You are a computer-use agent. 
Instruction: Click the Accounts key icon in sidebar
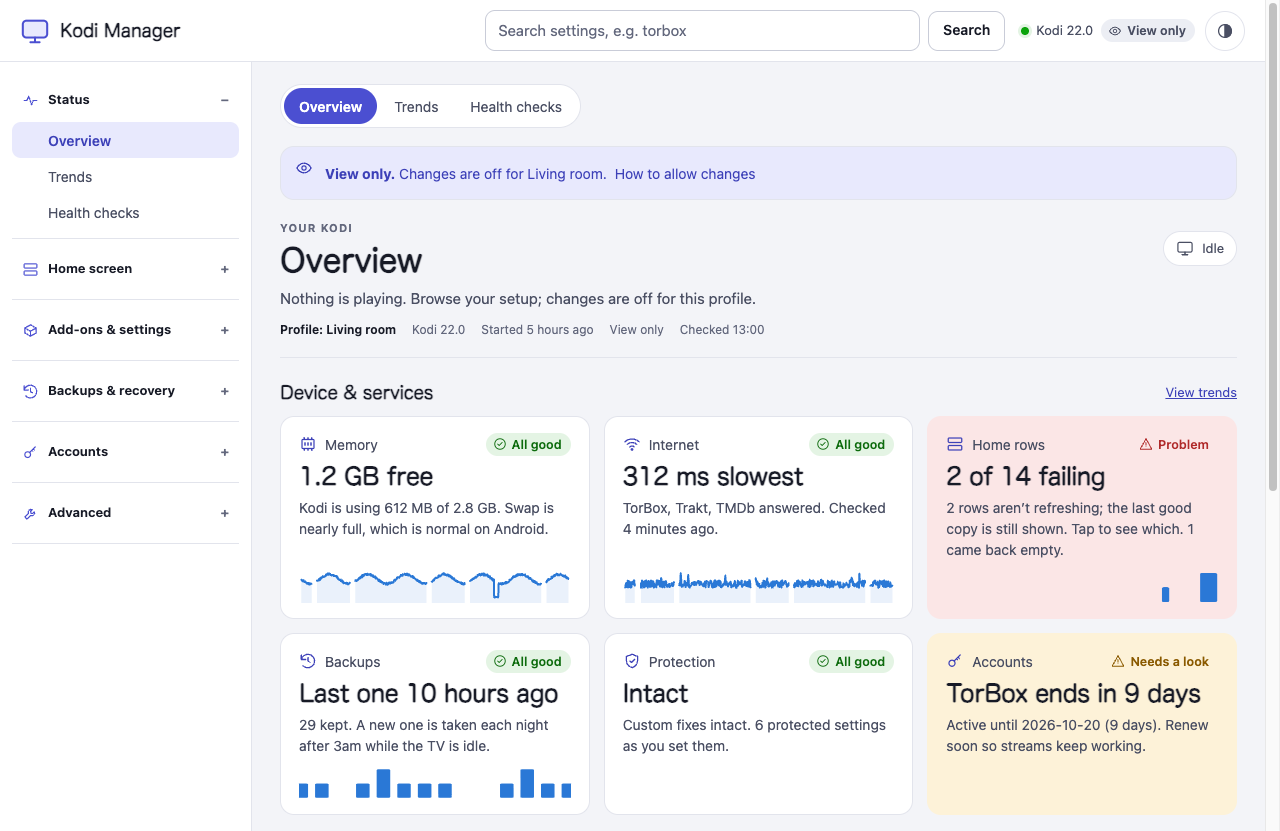tap(30, 452)
